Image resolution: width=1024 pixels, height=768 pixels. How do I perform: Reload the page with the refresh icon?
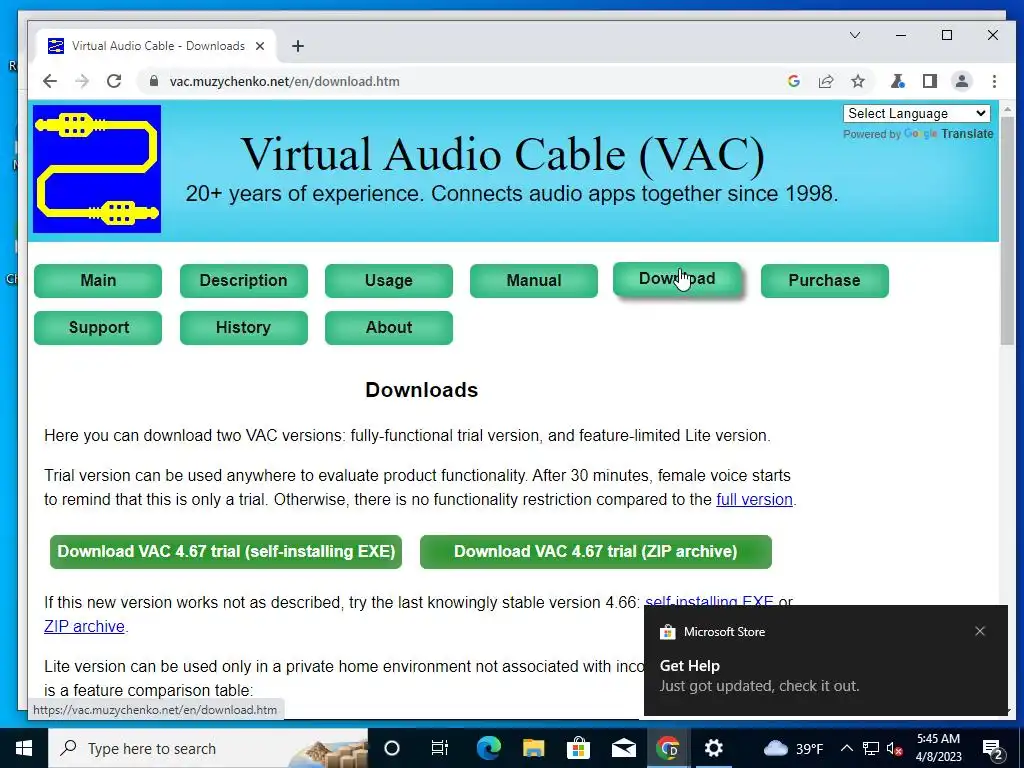point(114,81)
